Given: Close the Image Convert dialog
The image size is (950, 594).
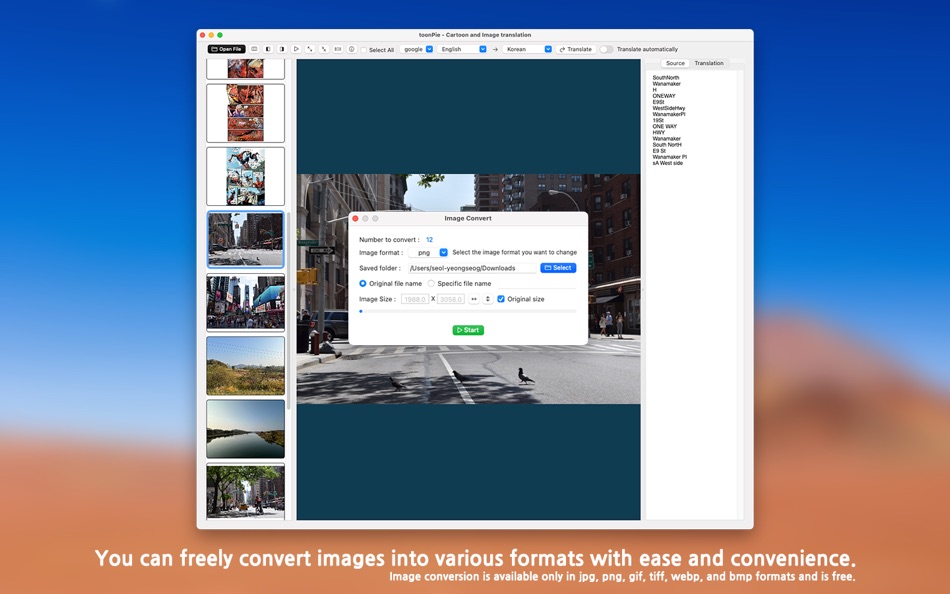Looking at the screenshot, I should [355, 218].
